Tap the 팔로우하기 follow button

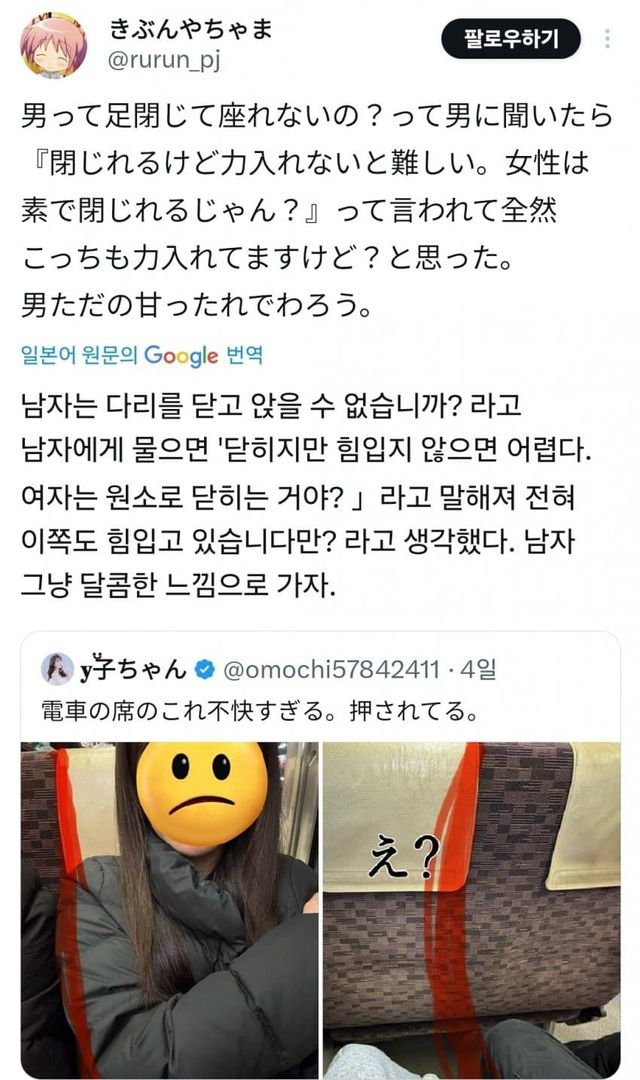510,39
